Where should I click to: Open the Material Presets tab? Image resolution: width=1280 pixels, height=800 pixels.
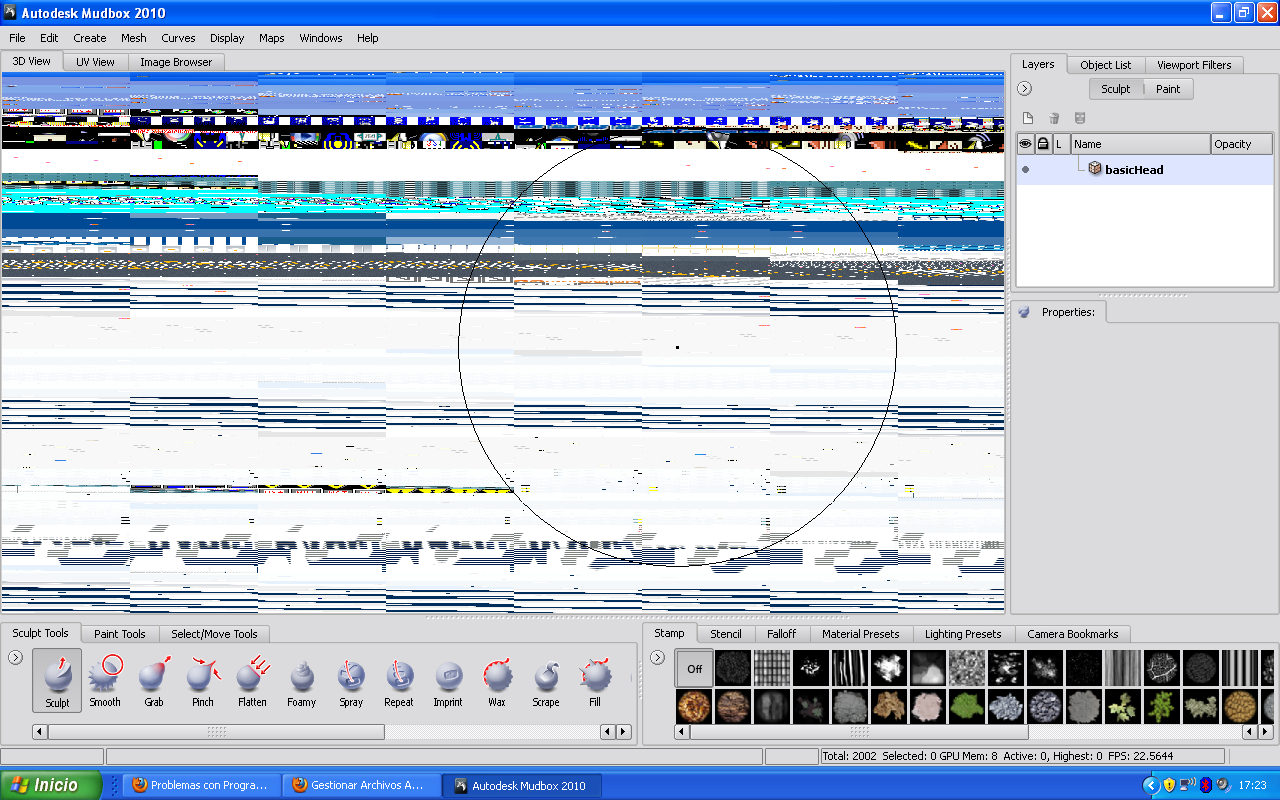tap(861, 634)
